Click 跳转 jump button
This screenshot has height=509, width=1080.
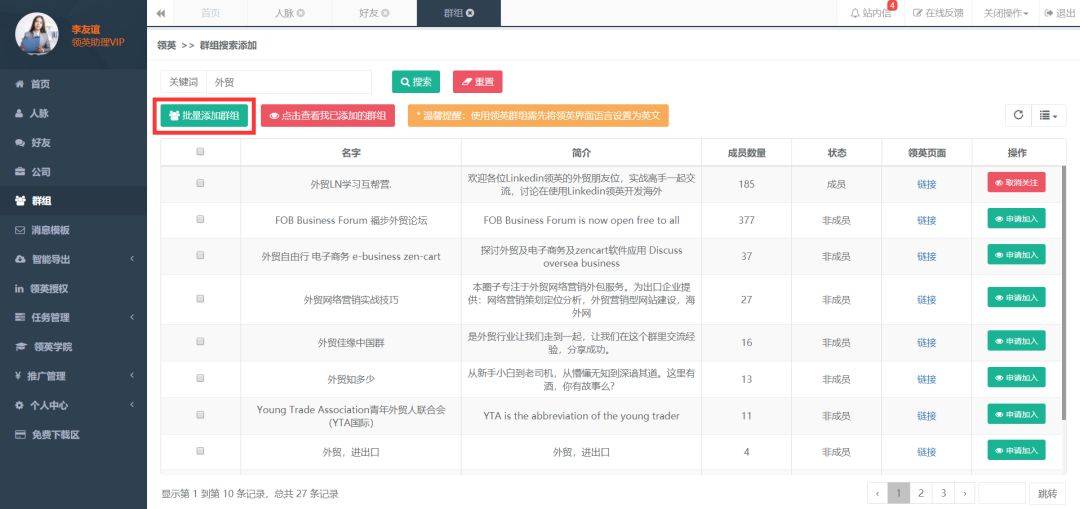1047,493
